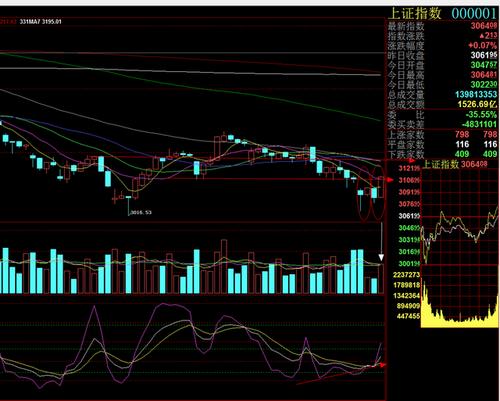Click the 2237273 volume axis label
The width and height of the screenshot is (500, 401).
[407, 275]
